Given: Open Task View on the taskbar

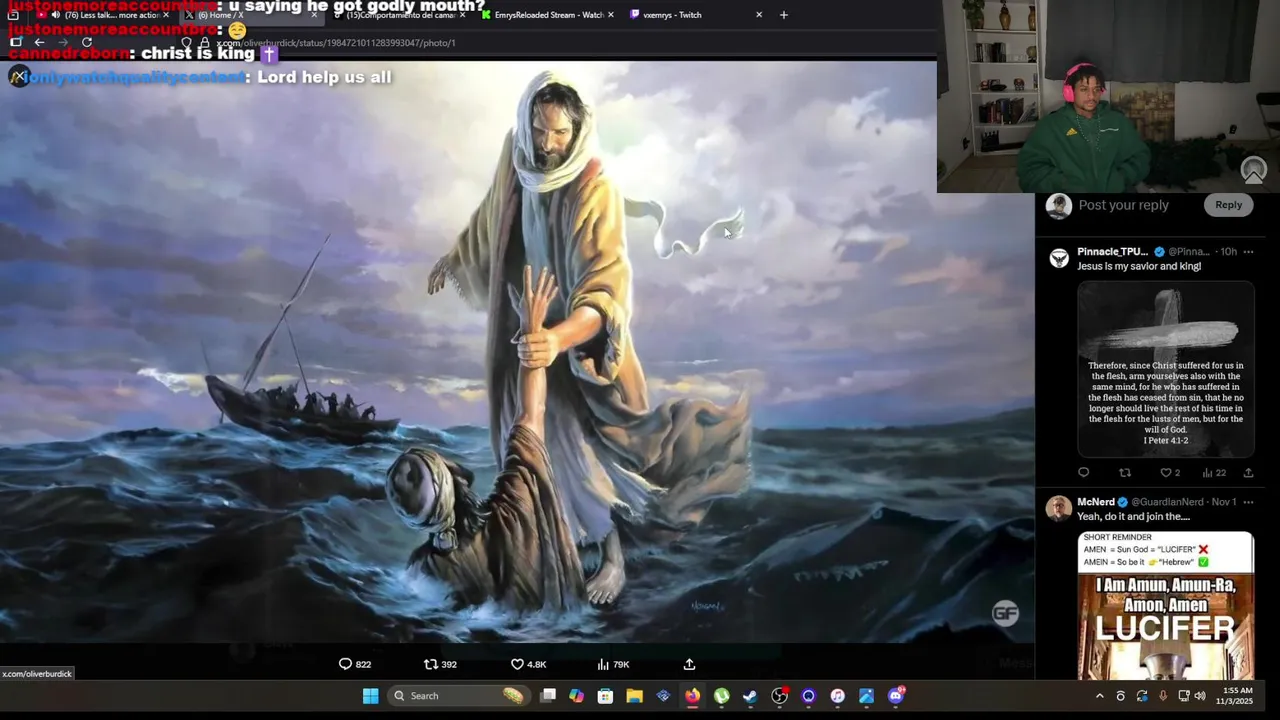Looking at the screenshot, I should coord(548,696).
